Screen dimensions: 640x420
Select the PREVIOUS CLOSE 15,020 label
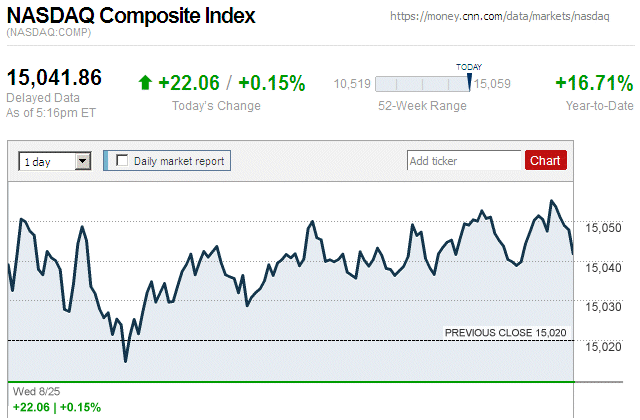pos(506,332)
